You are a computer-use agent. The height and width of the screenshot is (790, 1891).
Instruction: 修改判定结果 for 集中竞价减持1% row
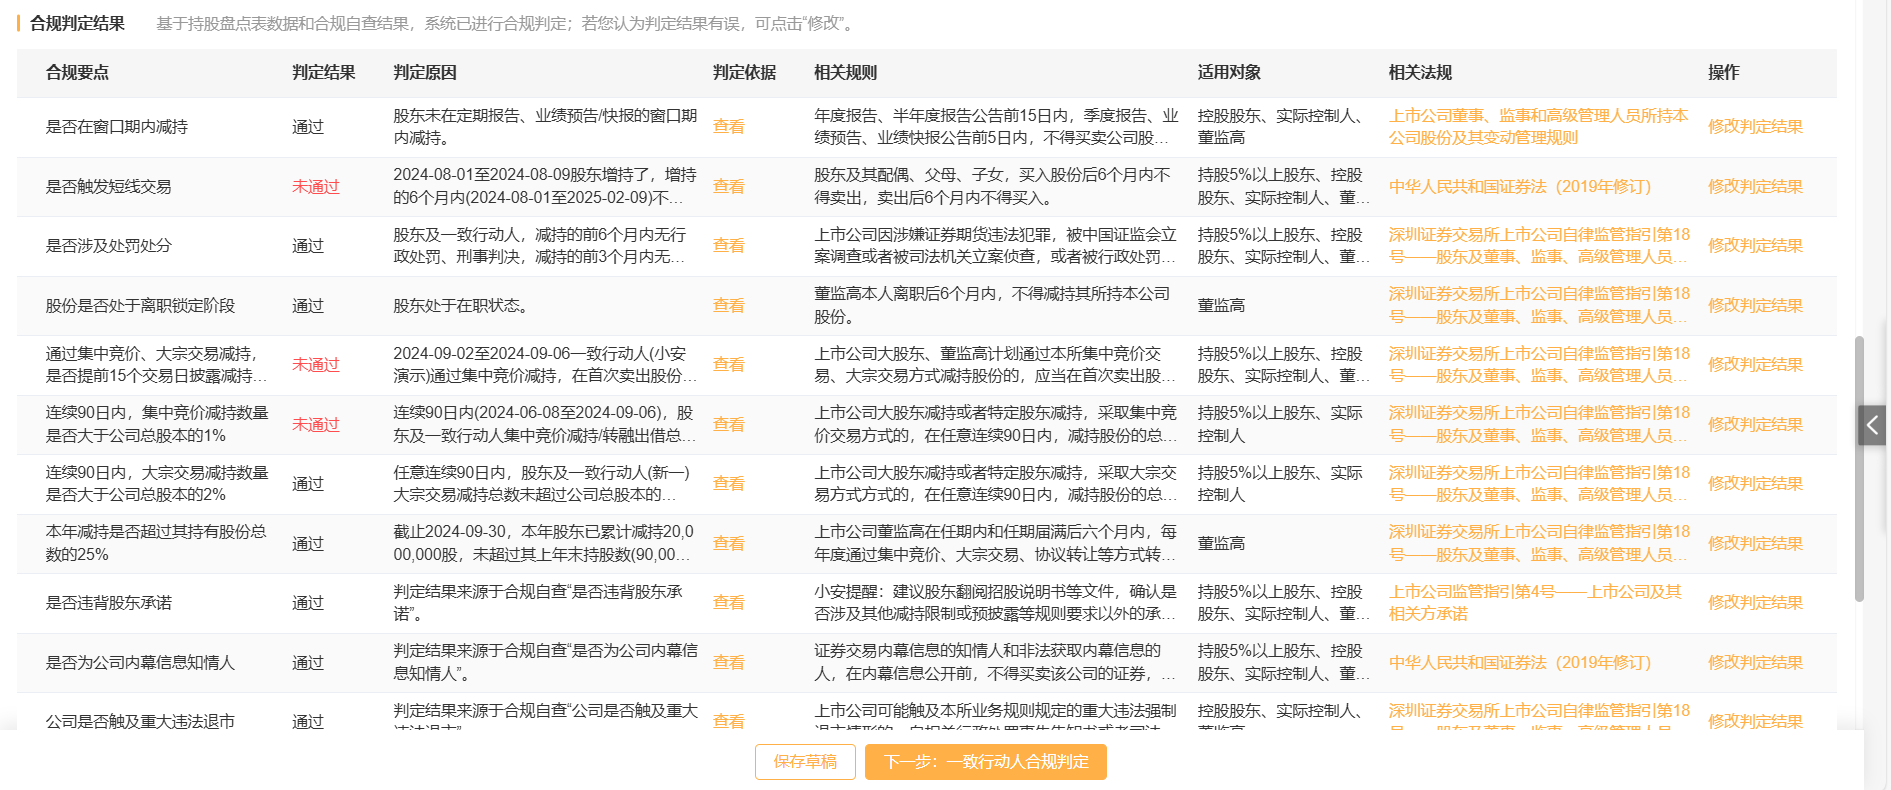point(1755,425)
